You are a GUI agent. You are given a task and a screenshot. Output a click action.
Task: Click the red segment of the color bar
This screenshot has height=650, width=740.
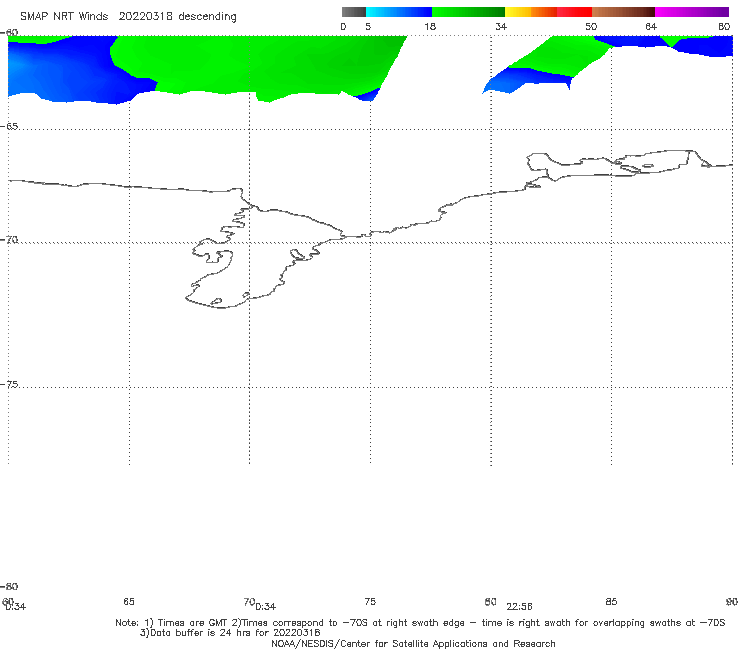pos(574,12)
